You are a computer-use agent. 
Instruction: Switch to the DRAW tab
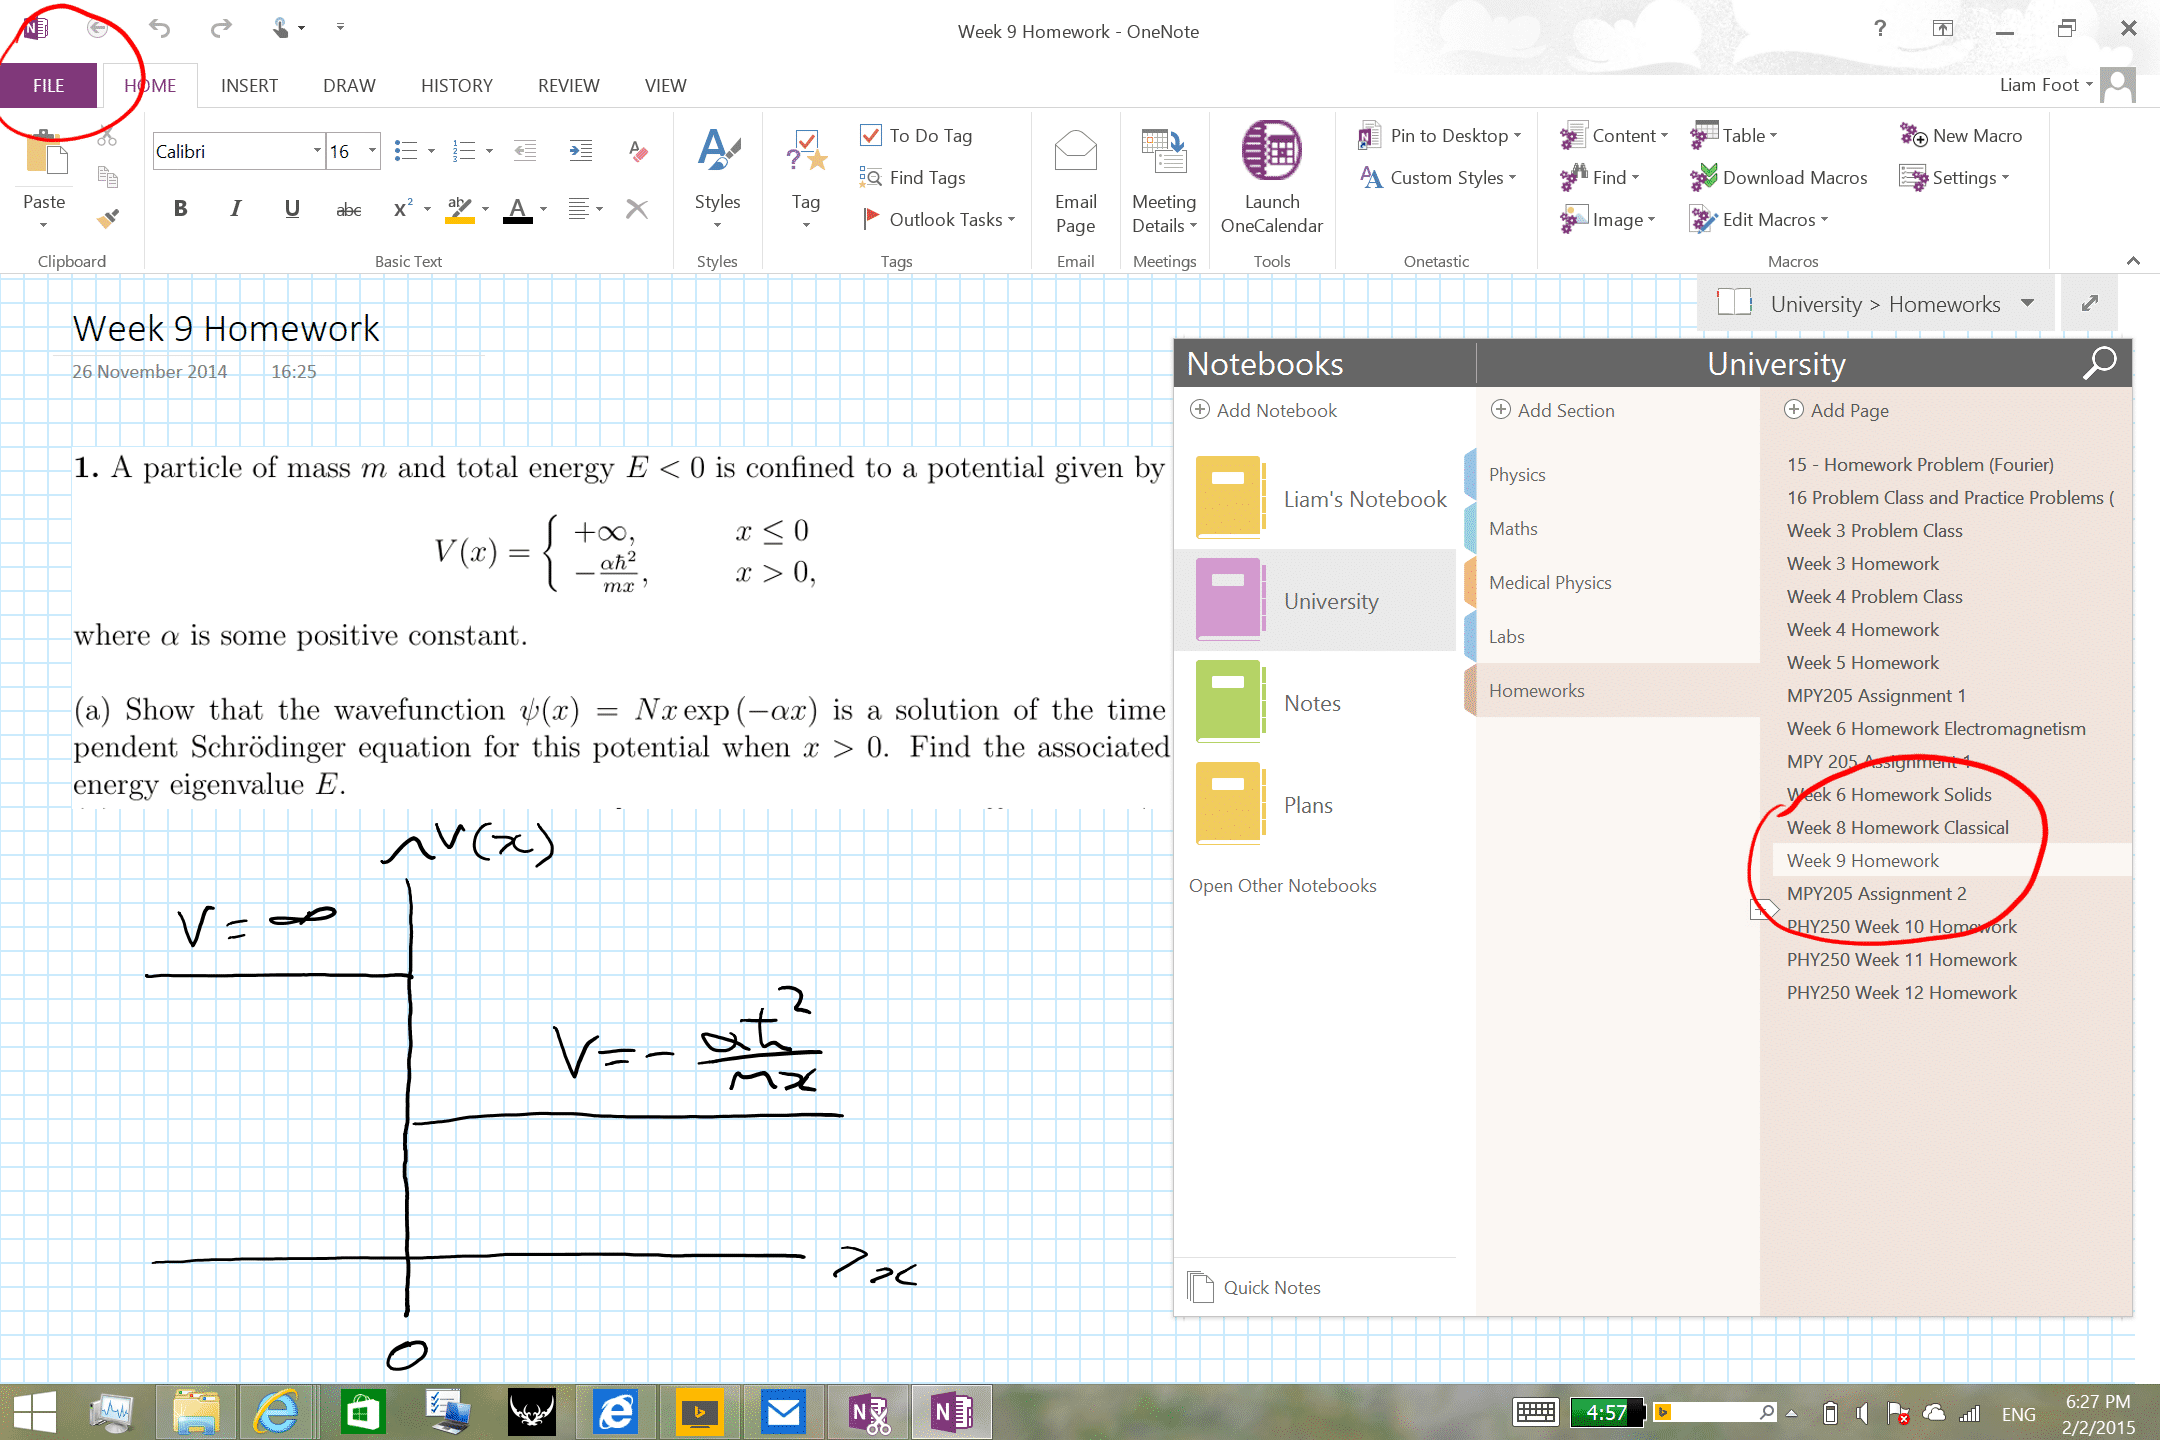[349, 86]
